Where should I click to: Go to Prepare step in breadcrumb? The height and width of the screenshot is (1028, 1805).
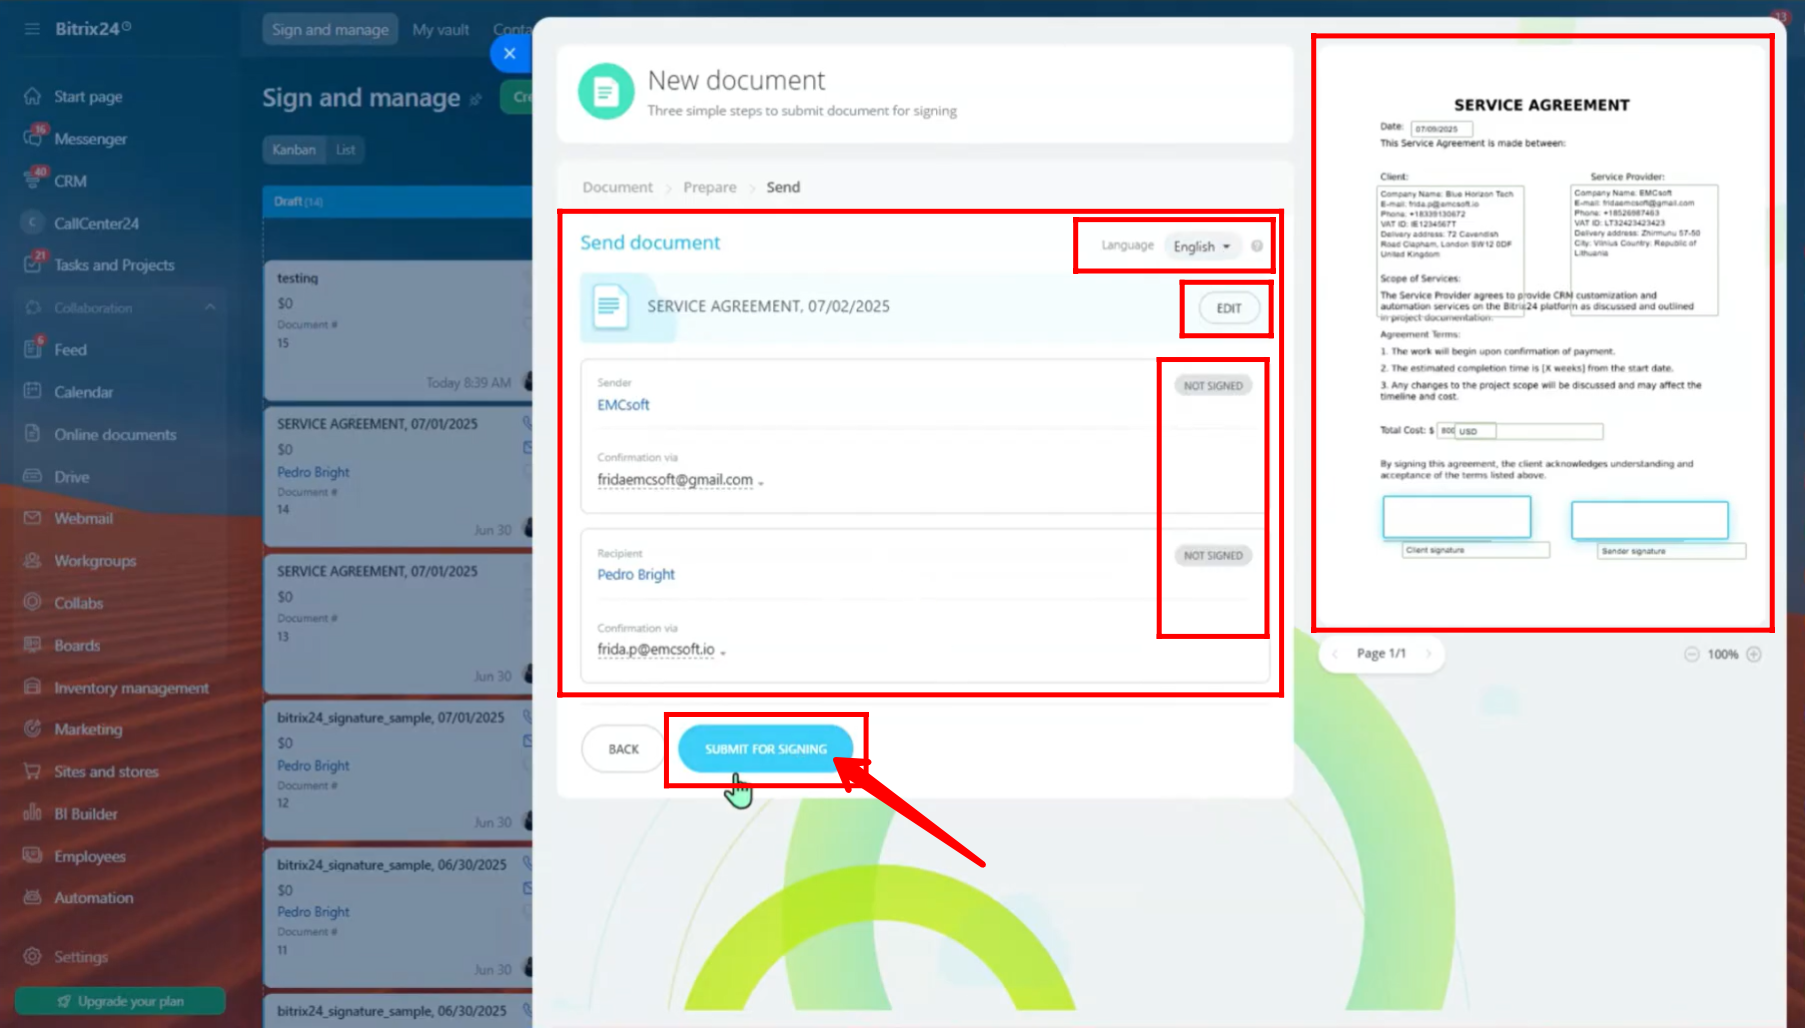click(710, 187)
